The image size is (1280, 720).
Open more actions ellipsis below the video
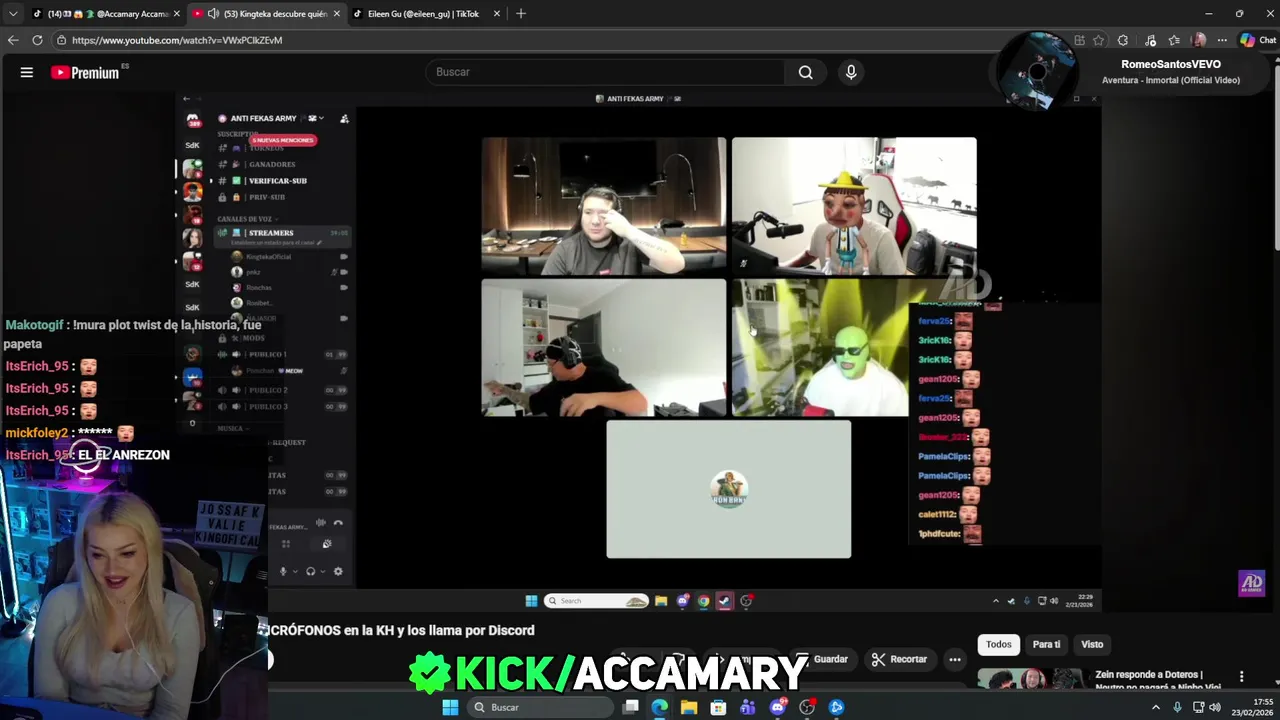955,659
